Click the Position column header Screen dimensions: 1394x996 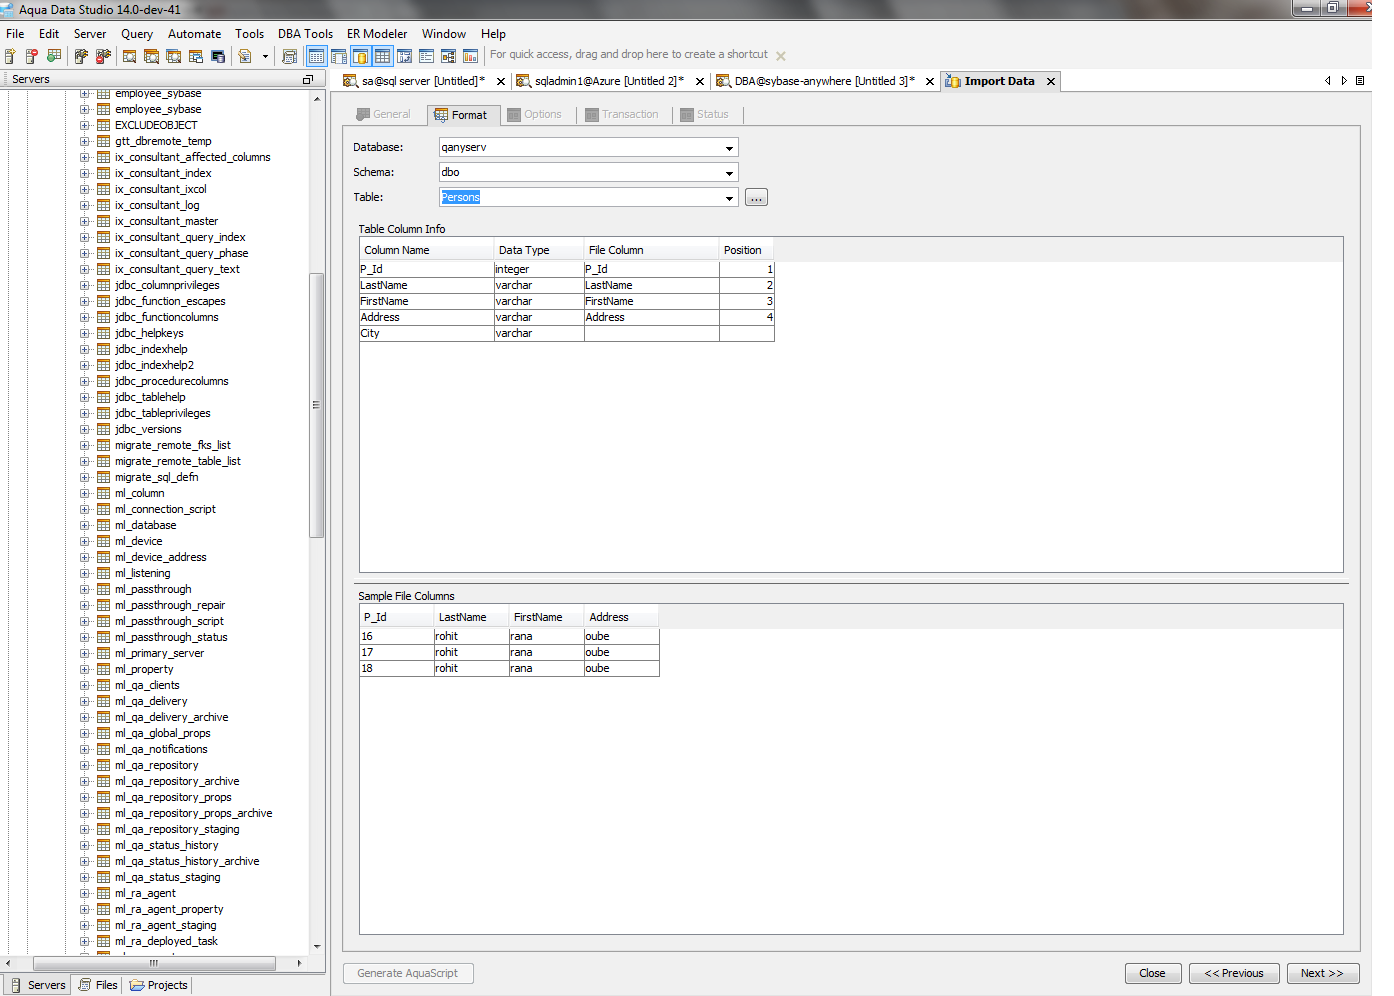746,250
